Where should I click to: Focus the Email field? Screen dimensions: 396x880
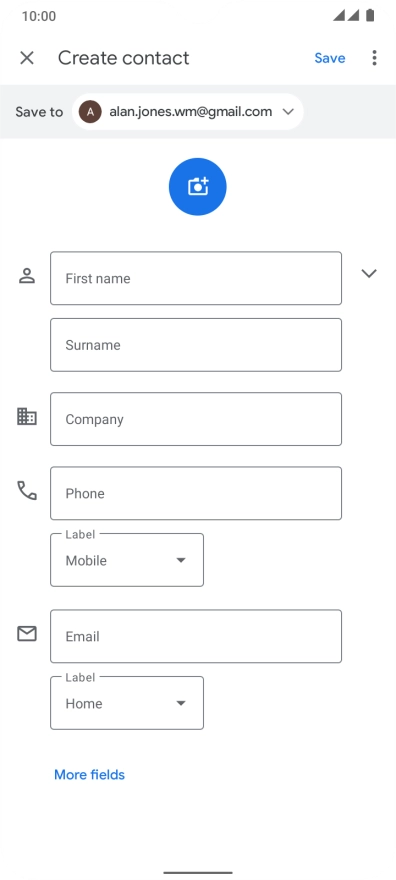click(196, 636)
